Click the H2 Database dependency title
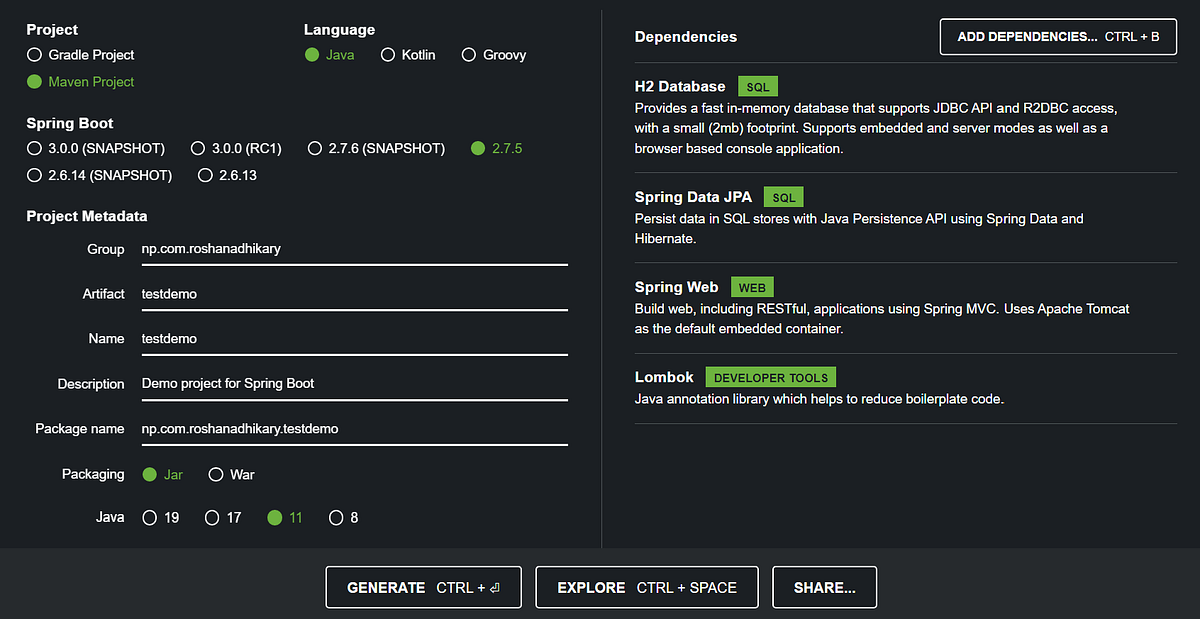The image size is (1200, 619). coord(680,87)
